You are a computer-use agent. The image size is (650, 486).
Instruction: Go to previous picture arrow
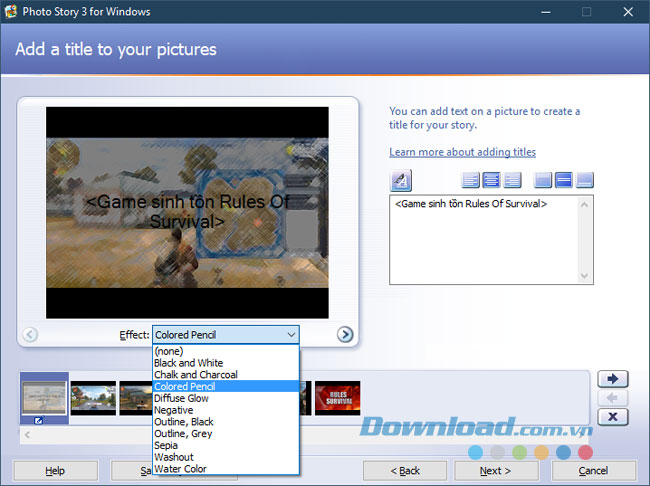(30, 334)
